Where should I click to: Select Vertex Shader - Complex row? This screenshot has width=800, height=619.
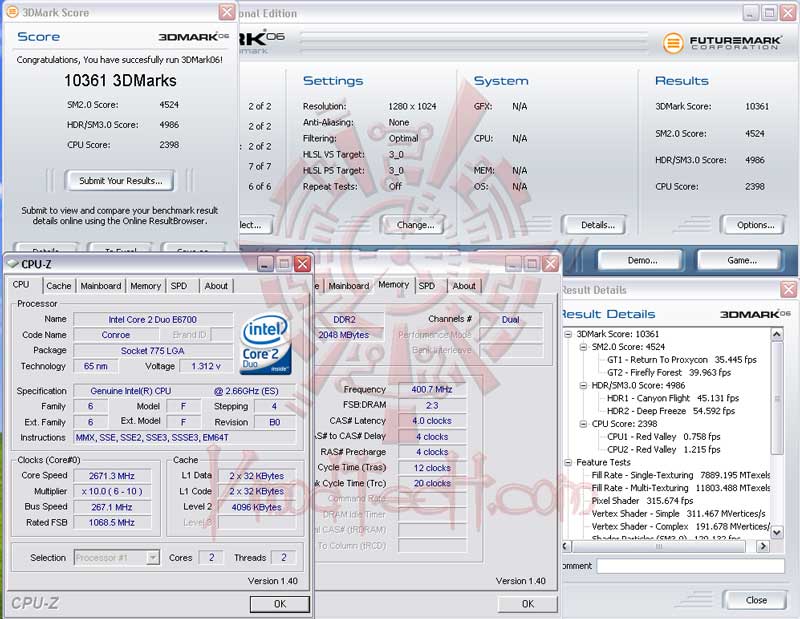pos(681,526)
